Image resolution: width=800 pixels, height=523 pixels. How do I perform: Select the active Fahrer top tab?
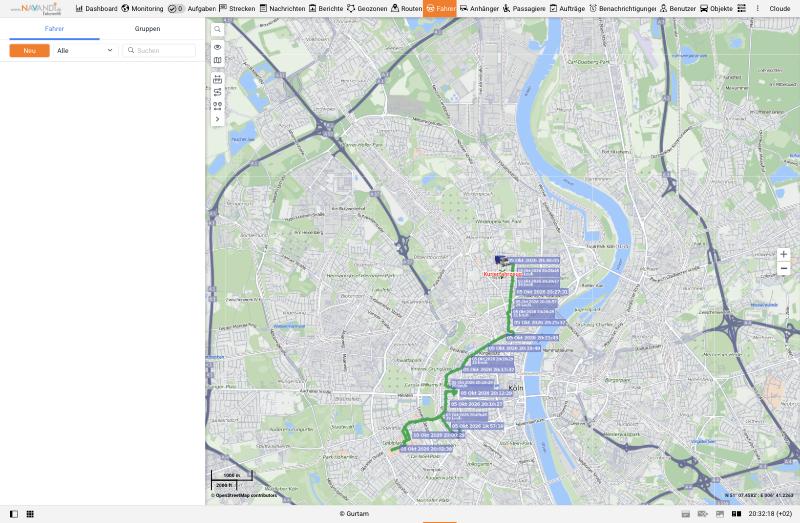tap(440, 9)
